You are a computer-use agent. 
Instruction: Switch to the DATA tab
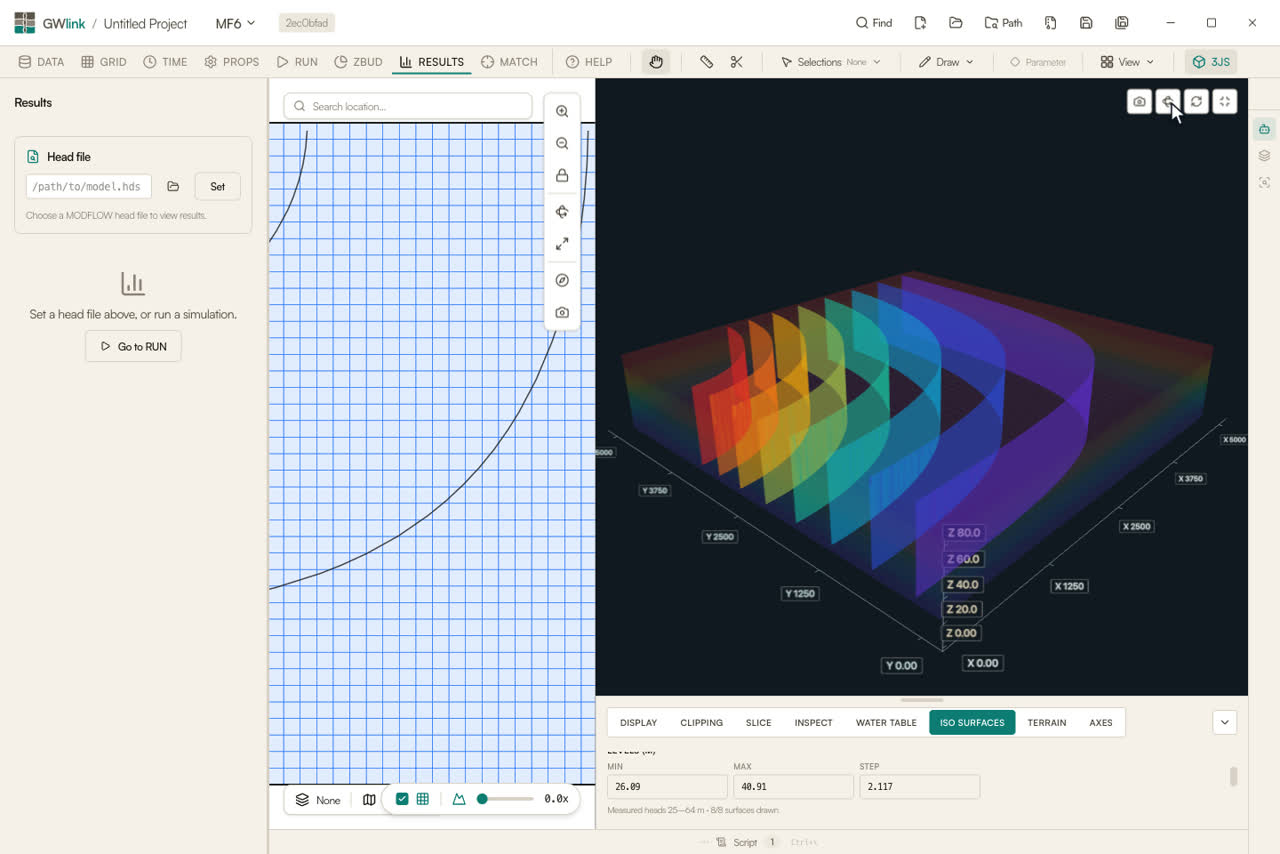click(x=41, y=62)
